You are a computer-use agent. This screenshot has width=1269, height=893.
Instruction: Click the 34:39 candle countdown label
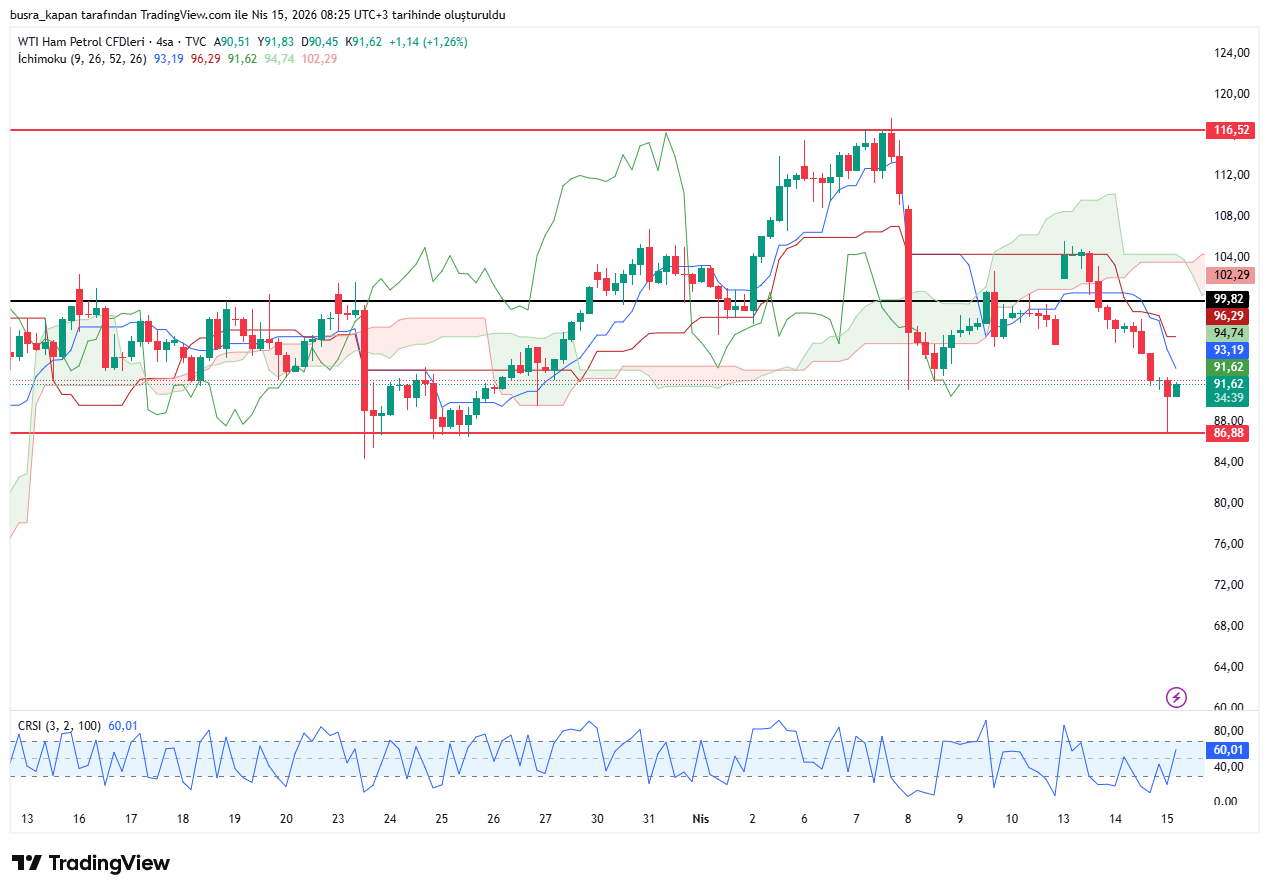pos(1231,398)
